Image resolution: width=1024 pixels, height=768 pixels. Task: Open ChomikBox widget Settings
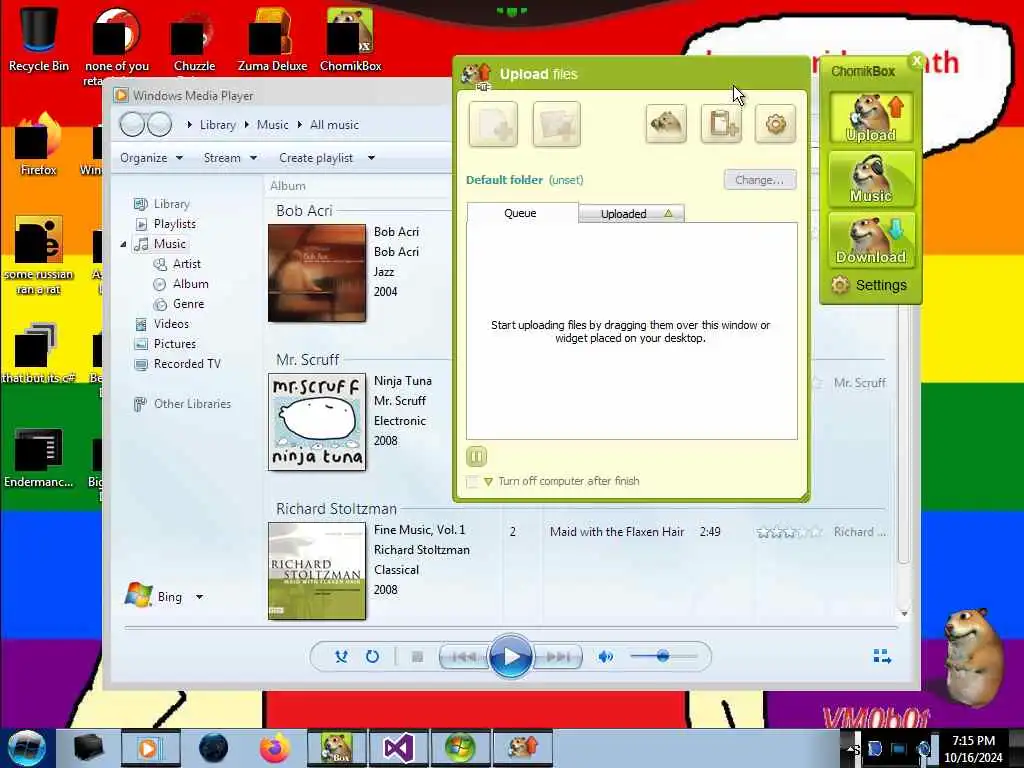pyautogui.click(x=869, y=285)
